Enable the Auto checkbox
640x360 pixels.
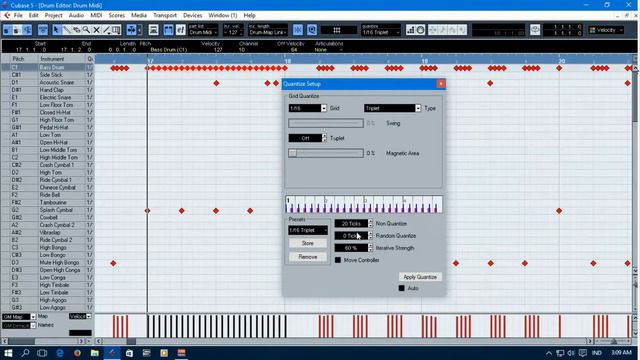402,288
